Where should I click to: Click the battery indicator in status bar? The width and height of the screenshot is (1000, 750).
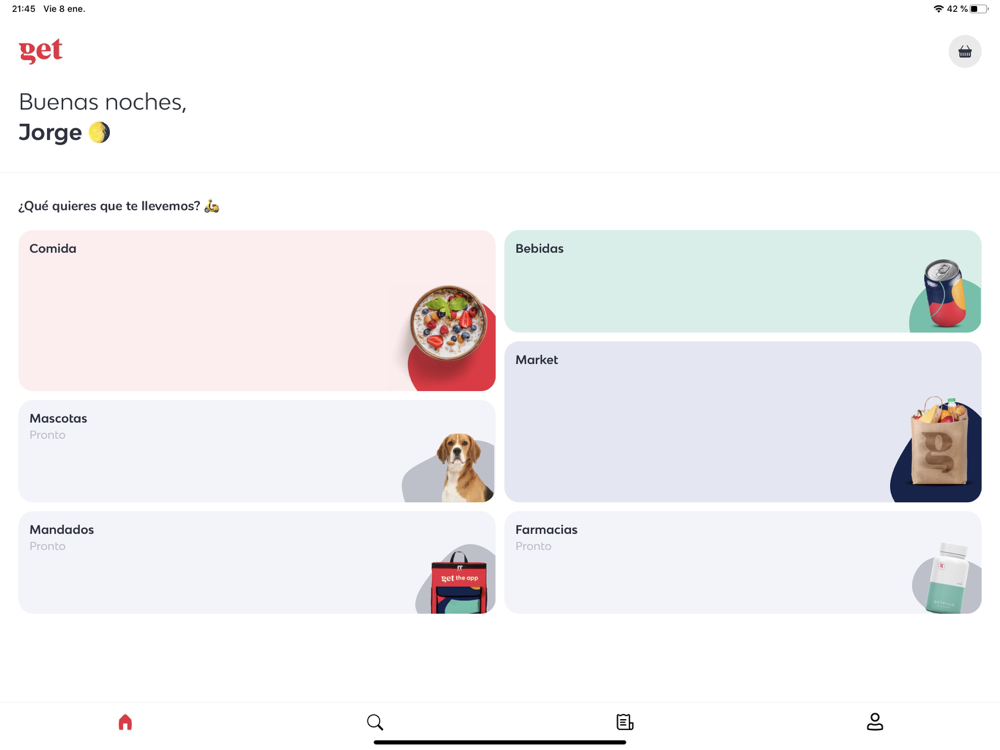pyautogui.click(x=979, y=9)
